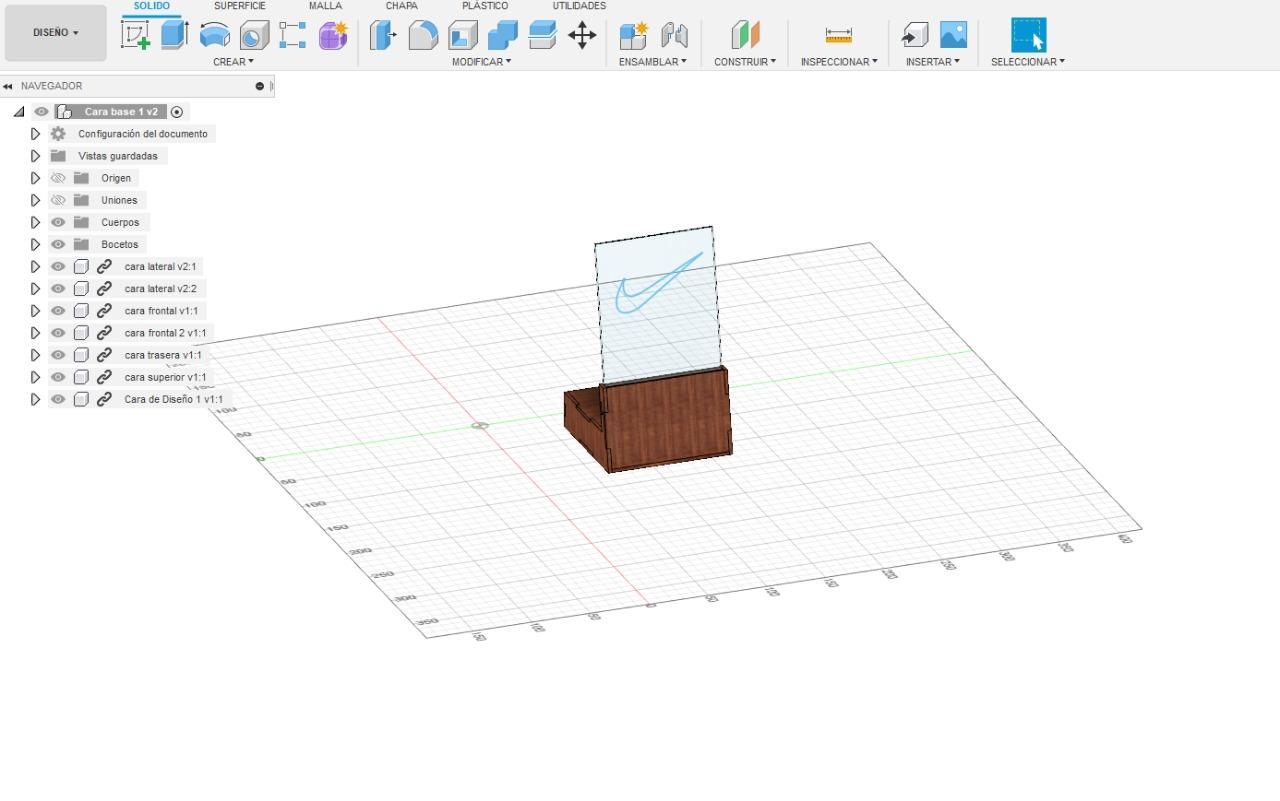
Task: Select the Shell tool
Action: 463,36
